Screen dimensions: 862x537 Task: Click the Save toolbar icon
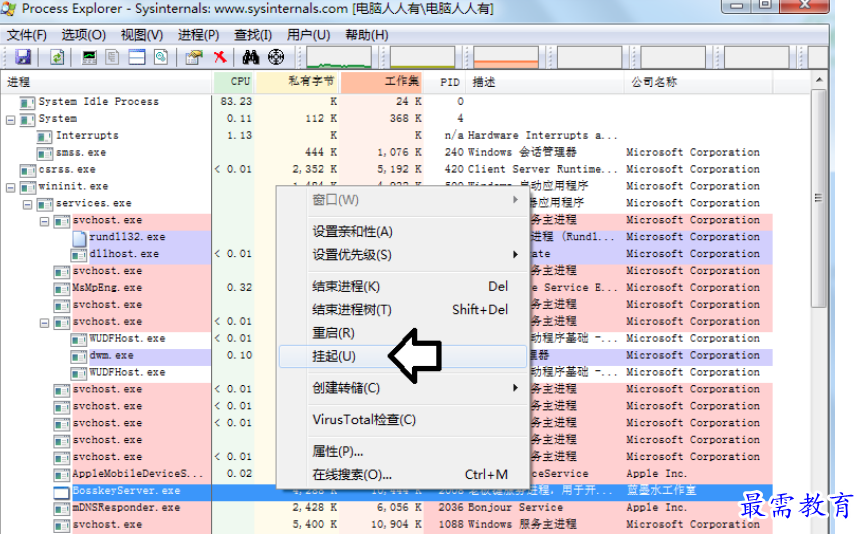click(23, 57)
